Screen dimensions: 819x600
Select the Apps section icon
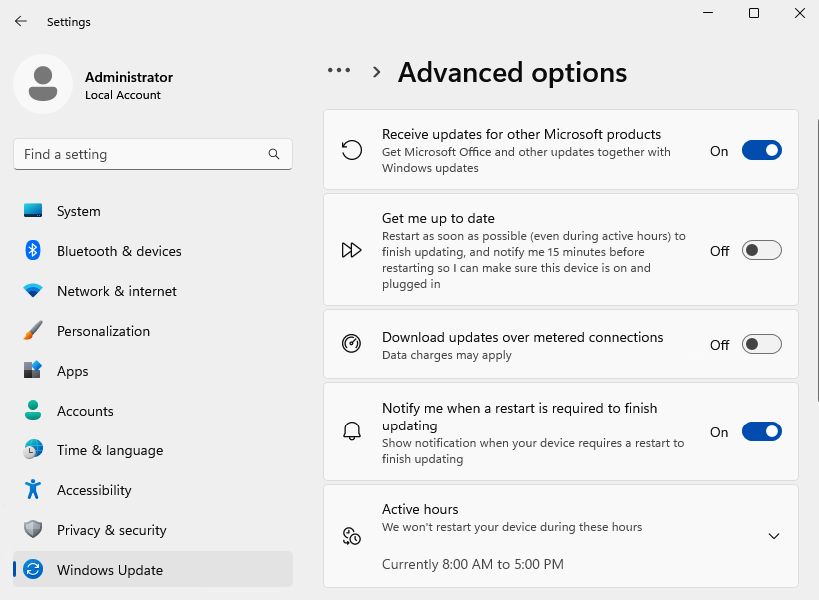pyautogui.click(x=32, y=371)
